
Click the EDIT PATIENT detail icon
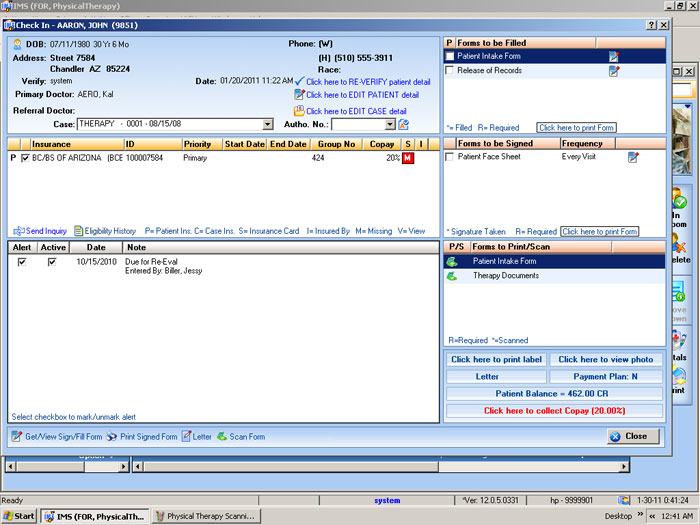299,95
